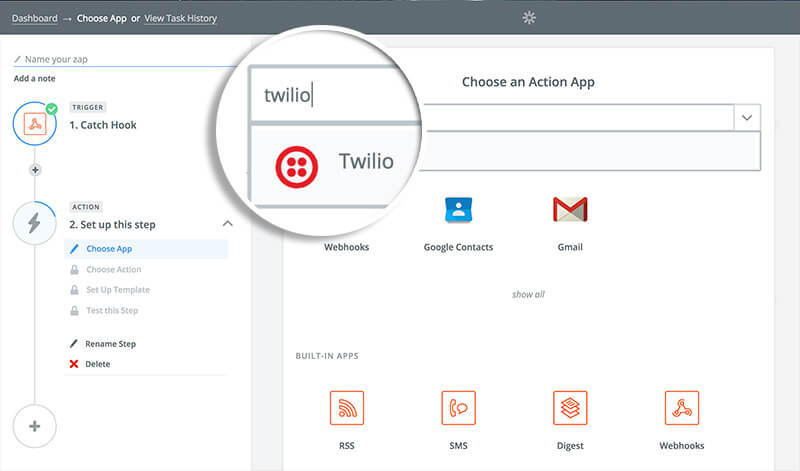Click the TRIGGER badge label
Screen dimensions: 800x471
[x=88, y=107]
